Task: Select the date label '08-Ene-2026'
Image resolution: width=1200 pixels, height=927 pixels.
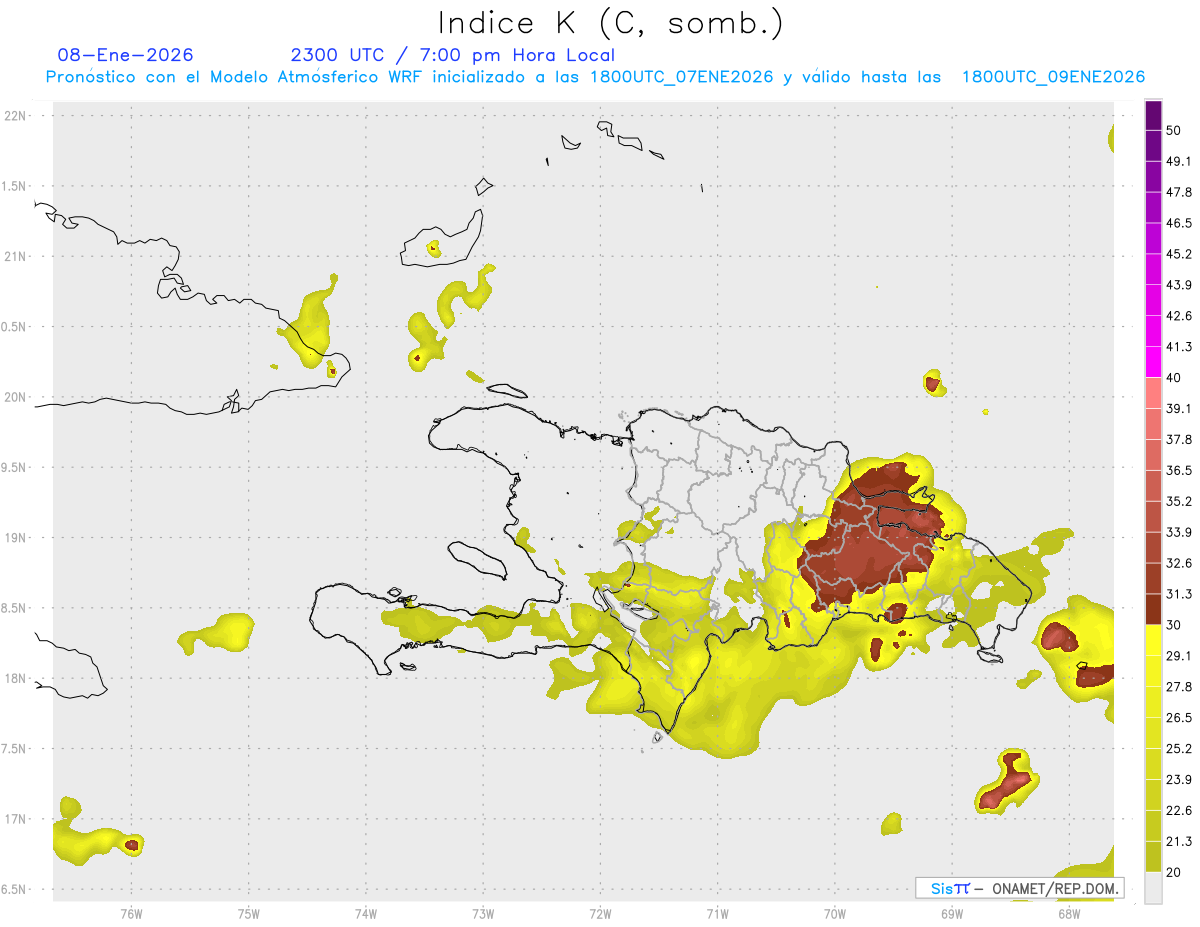Action: coord(126,55)
